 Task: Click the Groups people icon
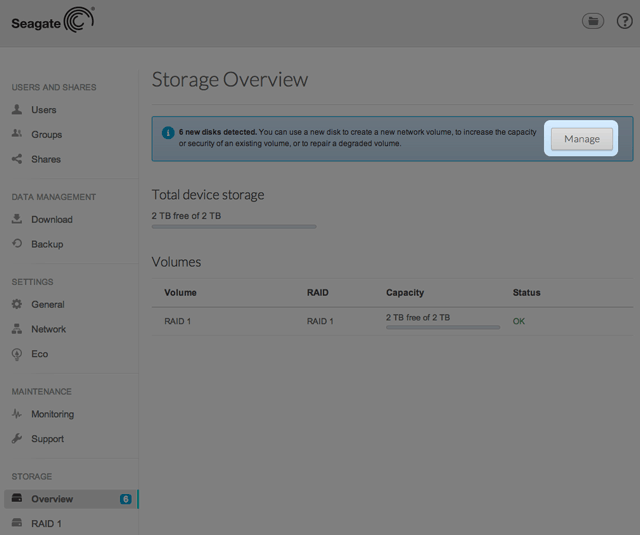click(x=17, y=133)
